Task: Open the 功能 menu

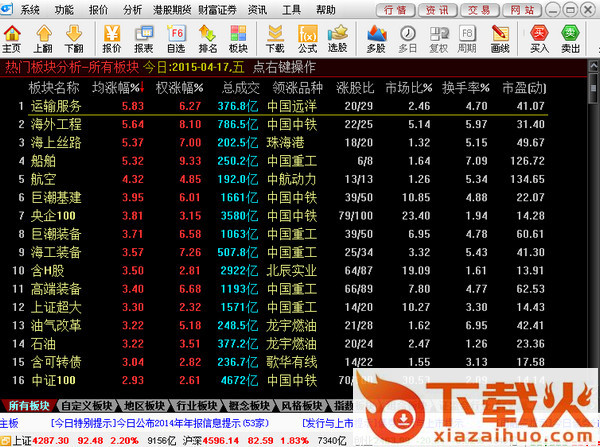Action: click(x=64, y=10)
